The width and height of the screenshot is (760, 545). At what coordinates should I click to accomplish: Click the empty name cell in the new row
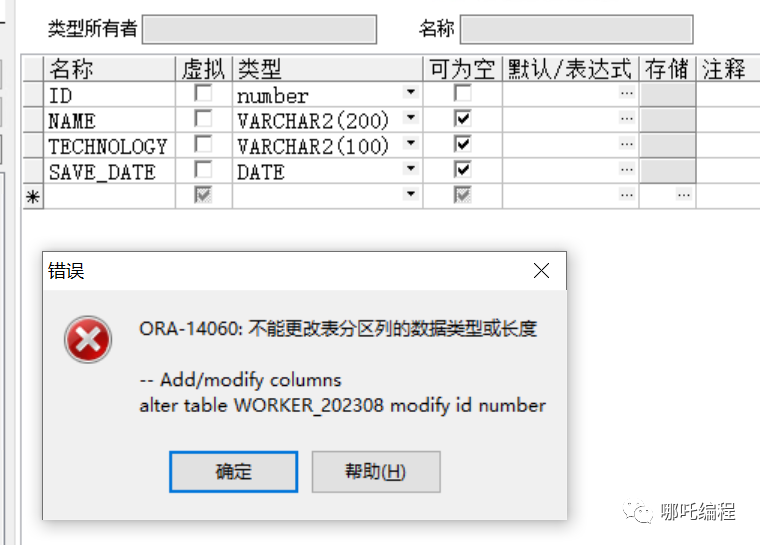[x=110, y=197]
